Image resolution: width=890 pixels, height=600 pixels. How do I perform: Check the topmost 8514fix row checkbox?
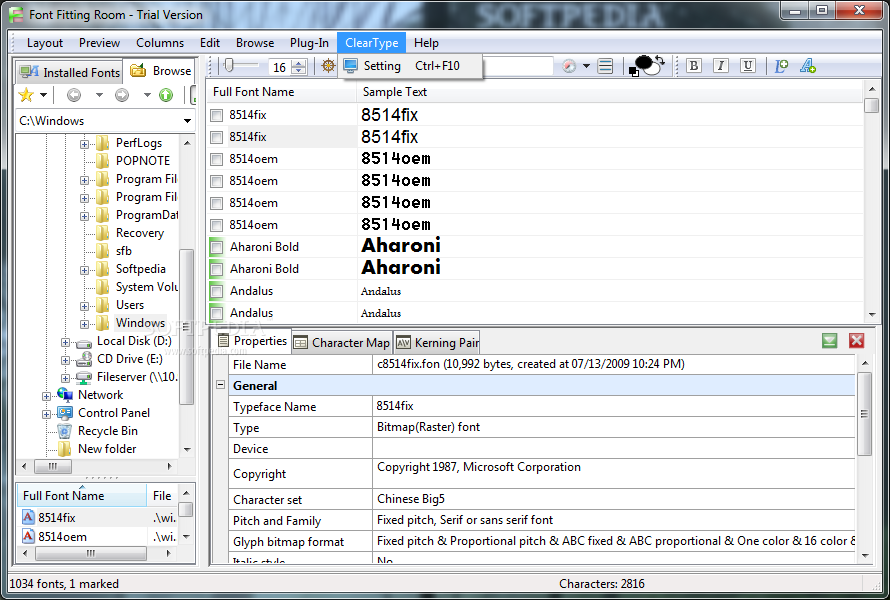[216, 115]
